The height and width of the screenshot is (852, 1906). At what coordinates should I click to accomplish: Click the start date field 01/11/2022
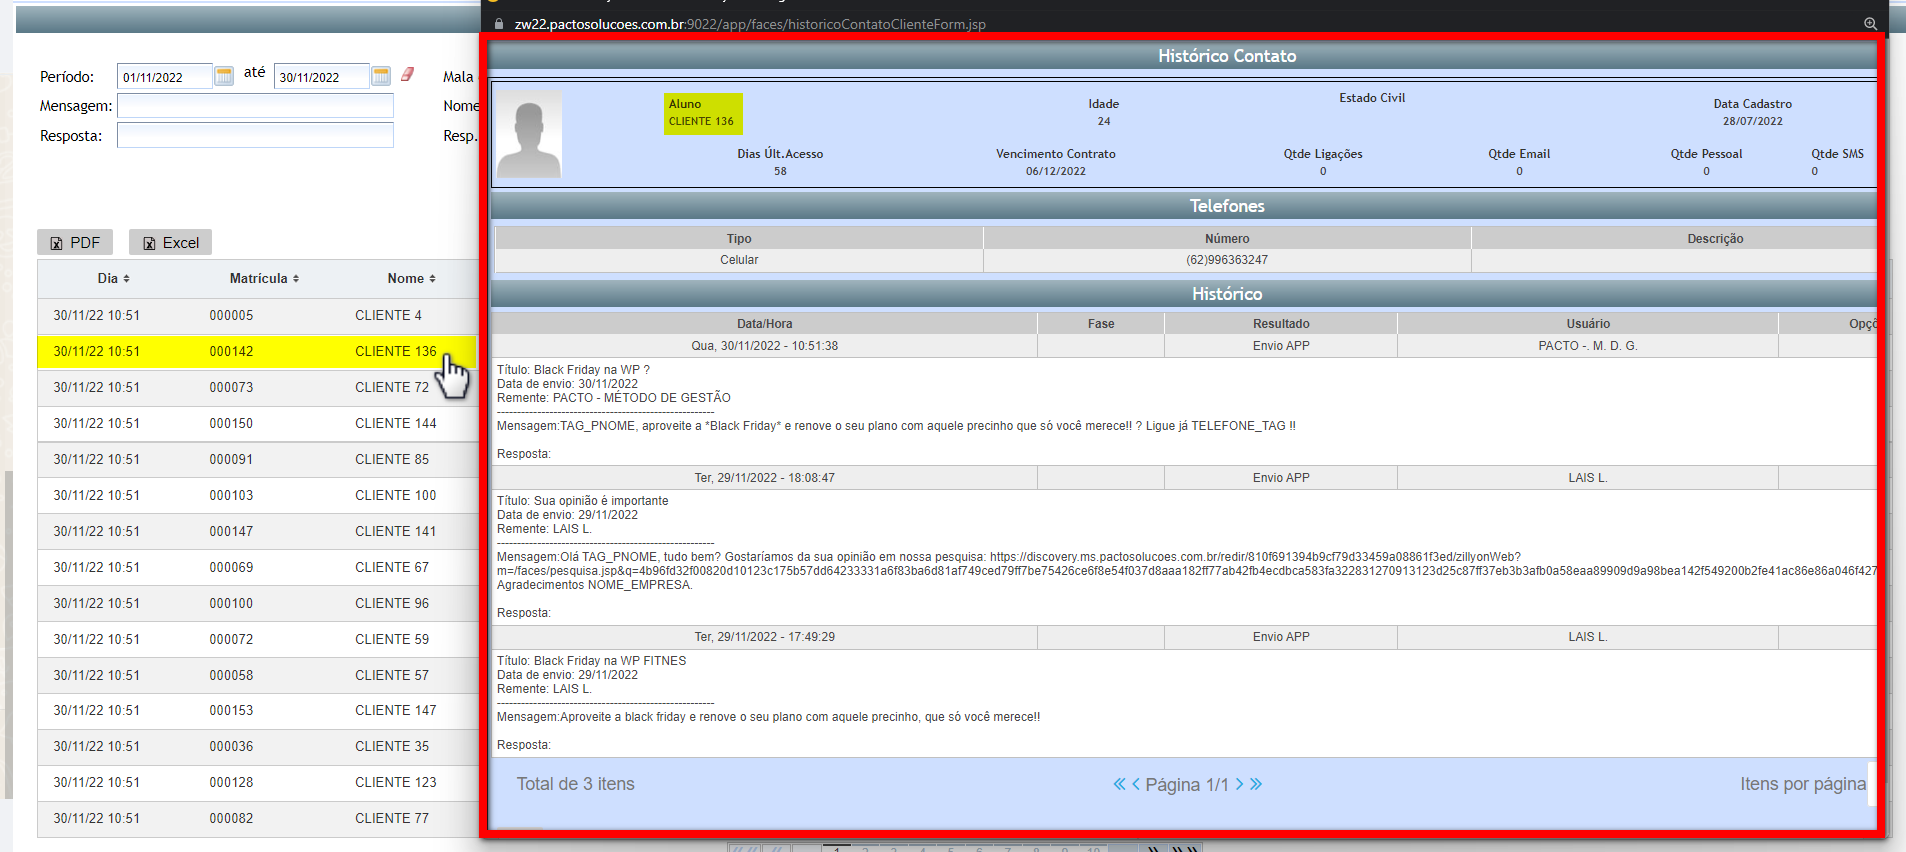click(x=164, y=77)
